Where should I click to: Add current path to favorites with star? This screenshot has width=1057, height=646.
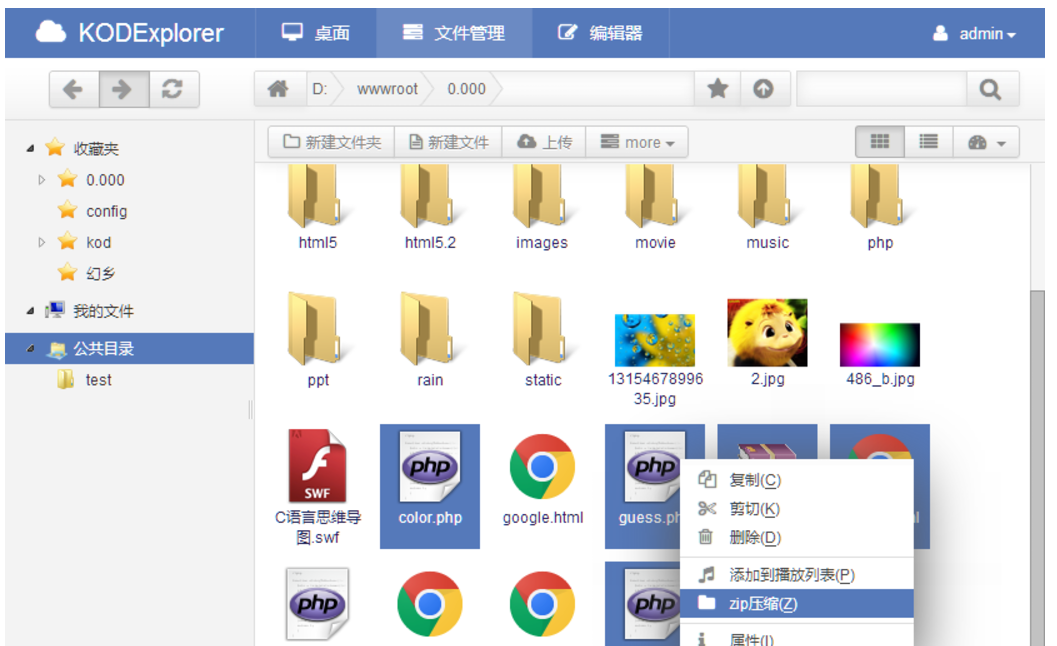coord(718,89)
